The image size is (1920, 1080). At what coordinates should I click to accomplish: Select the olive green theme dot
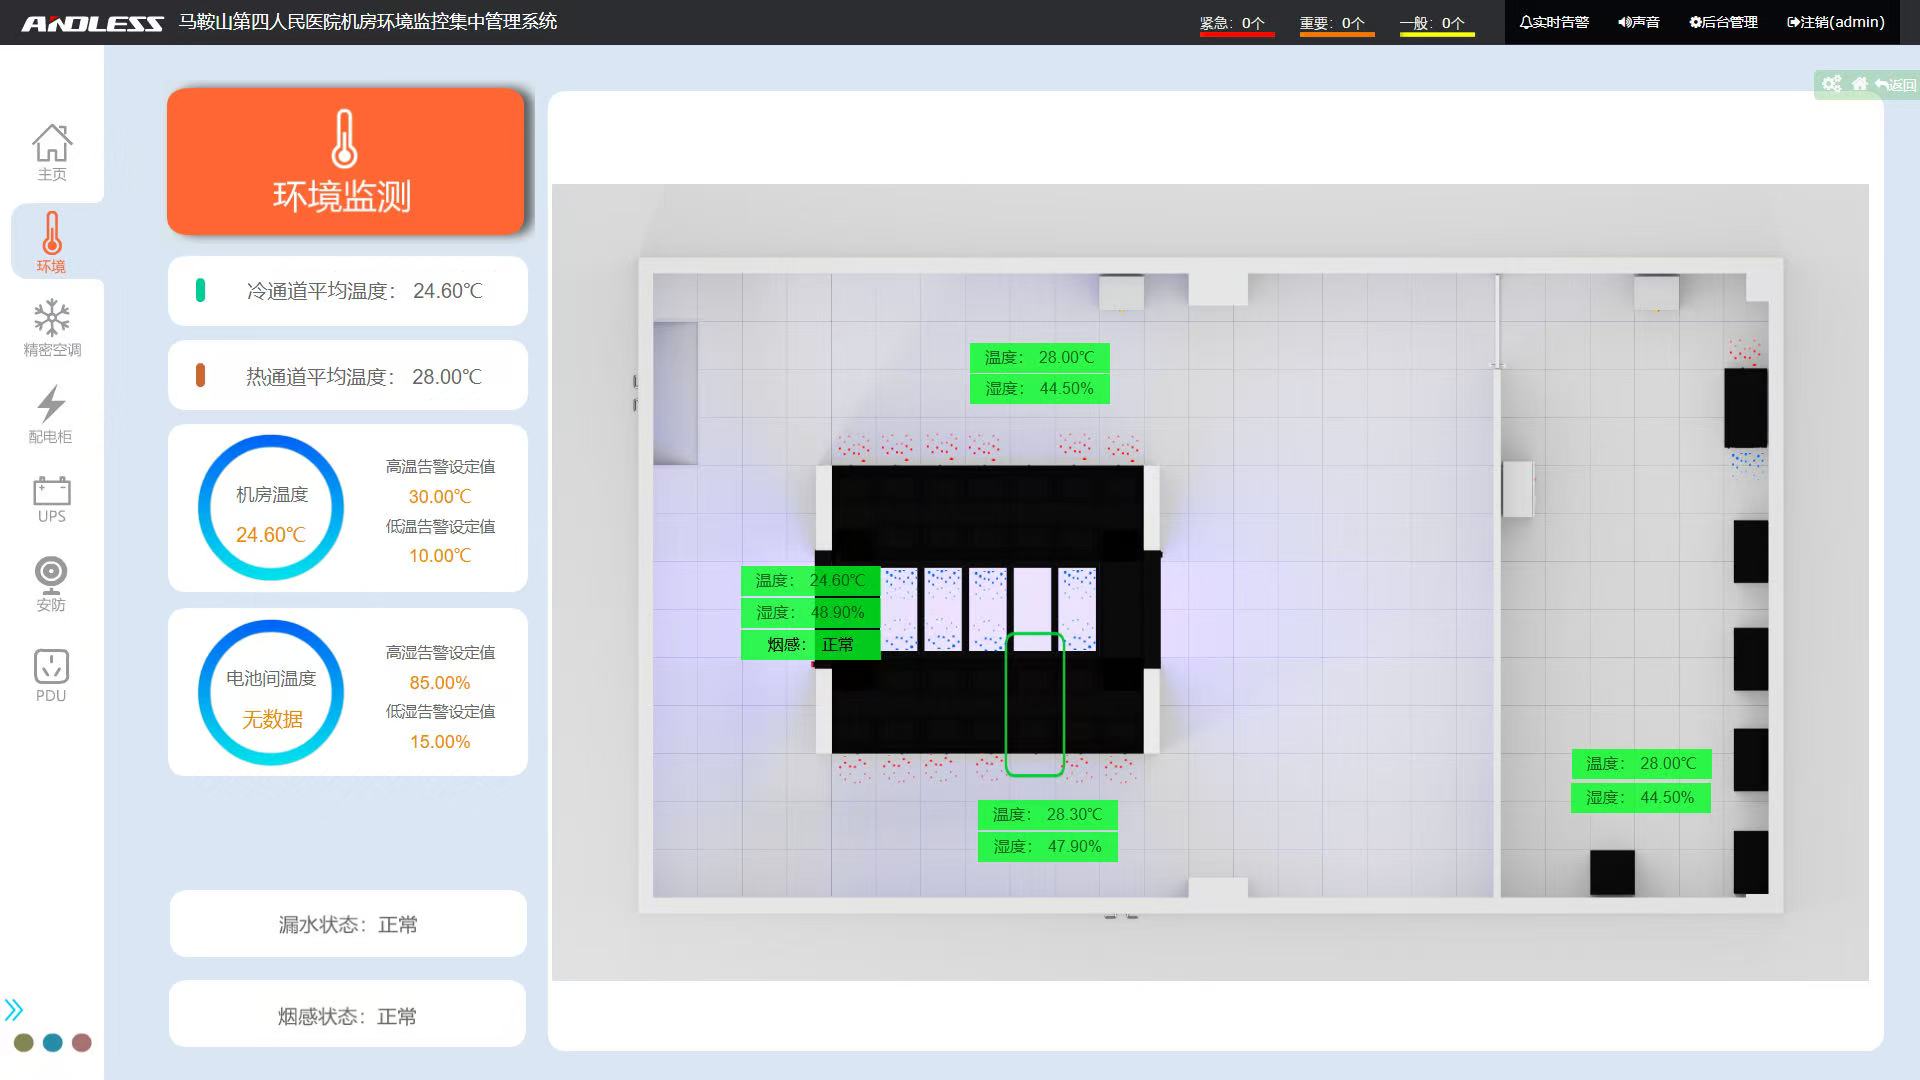tap(24, 1043)
